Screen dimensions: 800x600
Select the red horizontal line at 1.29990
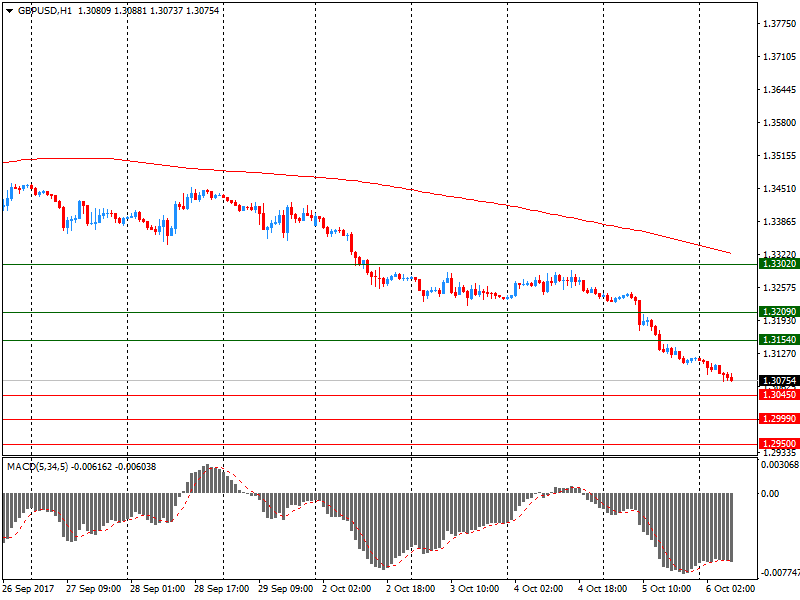click(380, 419)
